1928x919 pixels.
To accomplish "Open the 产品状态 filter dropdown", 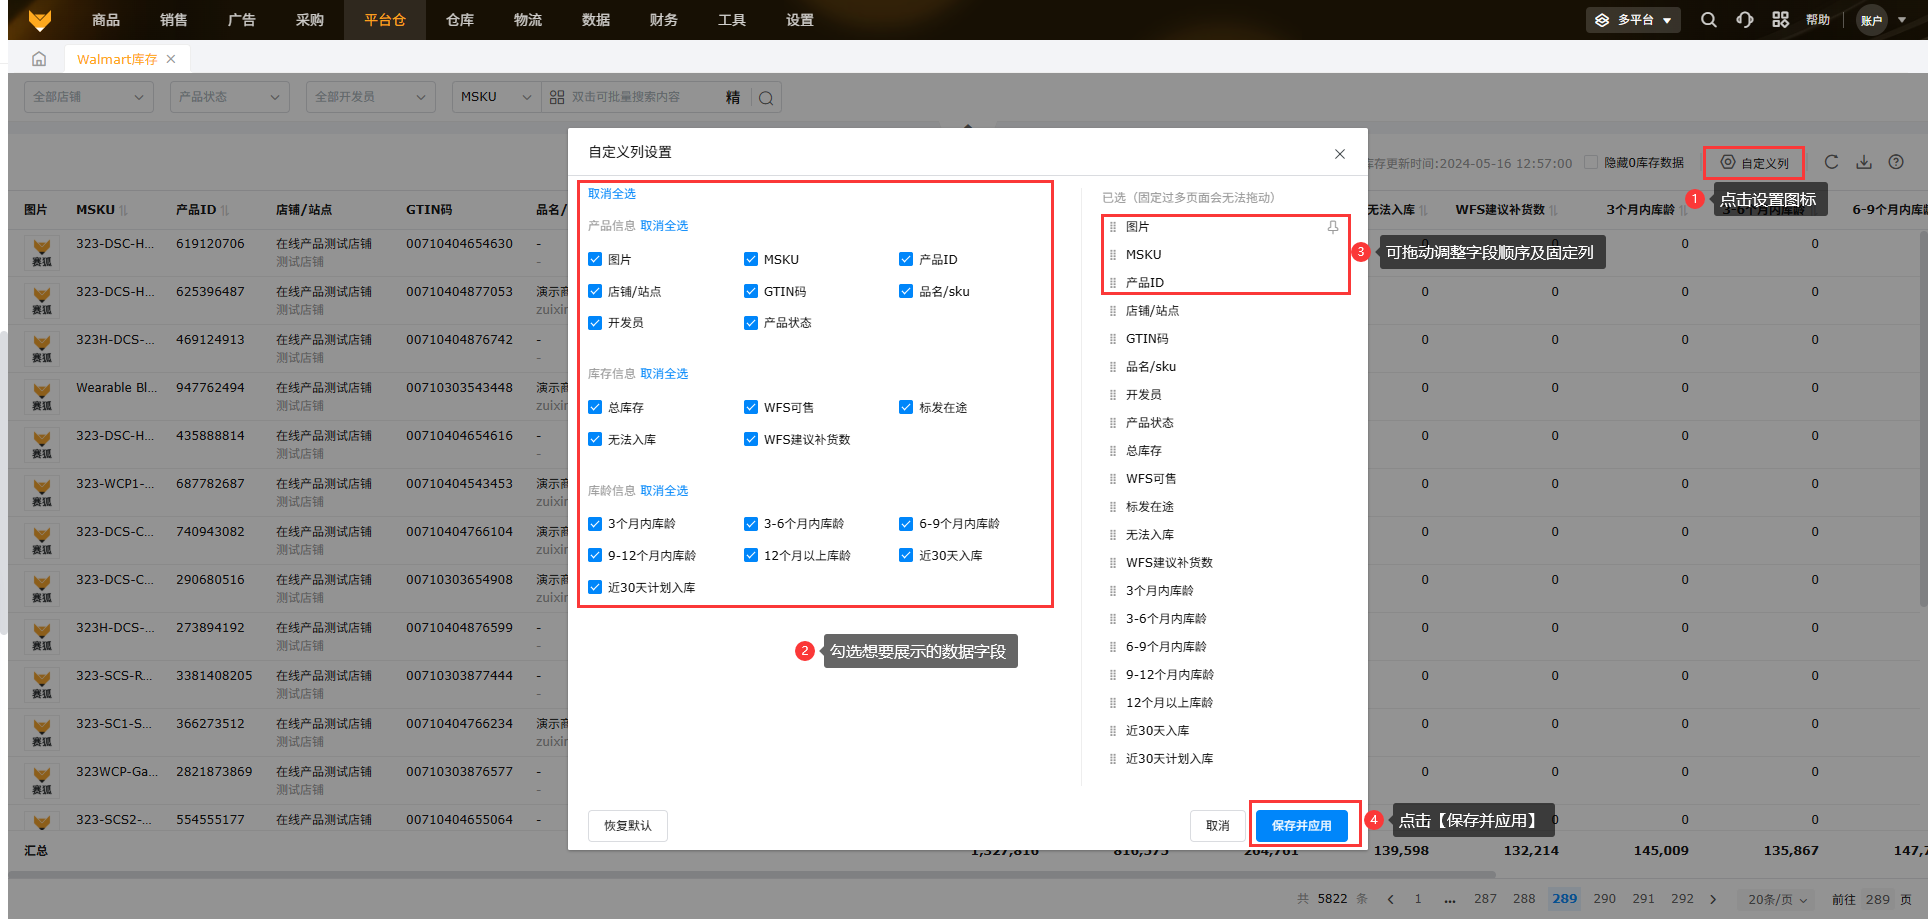I will pos(229,97).
